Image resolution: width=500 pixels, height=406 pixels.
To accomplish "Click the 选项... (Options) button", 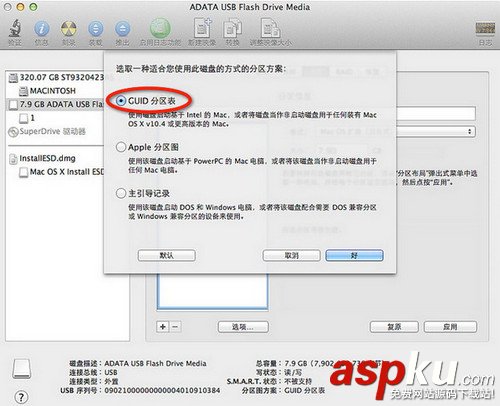I will (243, 327).
